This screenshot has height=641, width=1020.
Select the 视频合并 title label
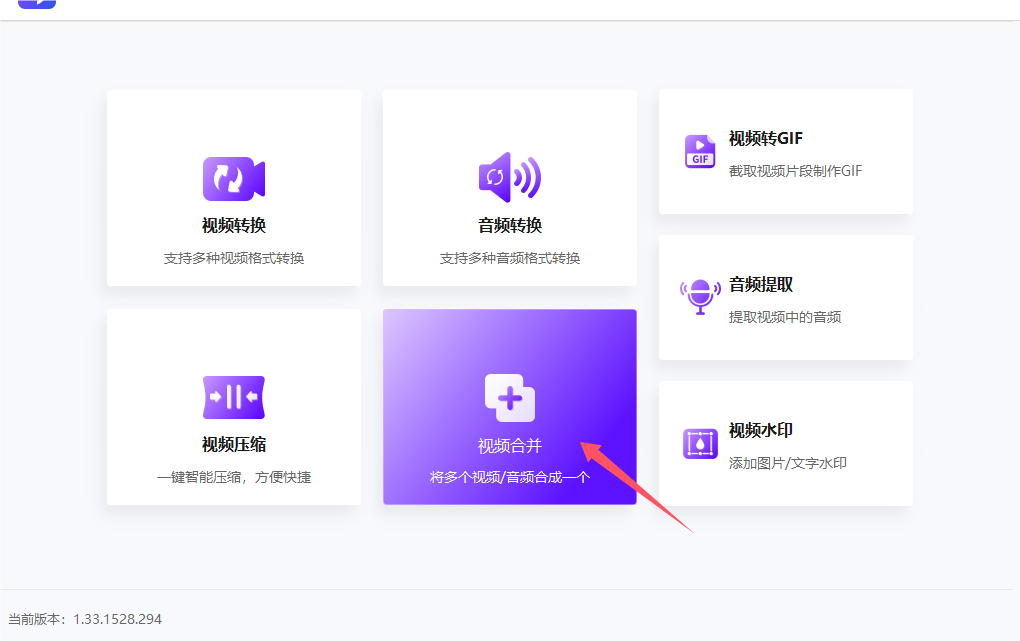pos(509,446)
